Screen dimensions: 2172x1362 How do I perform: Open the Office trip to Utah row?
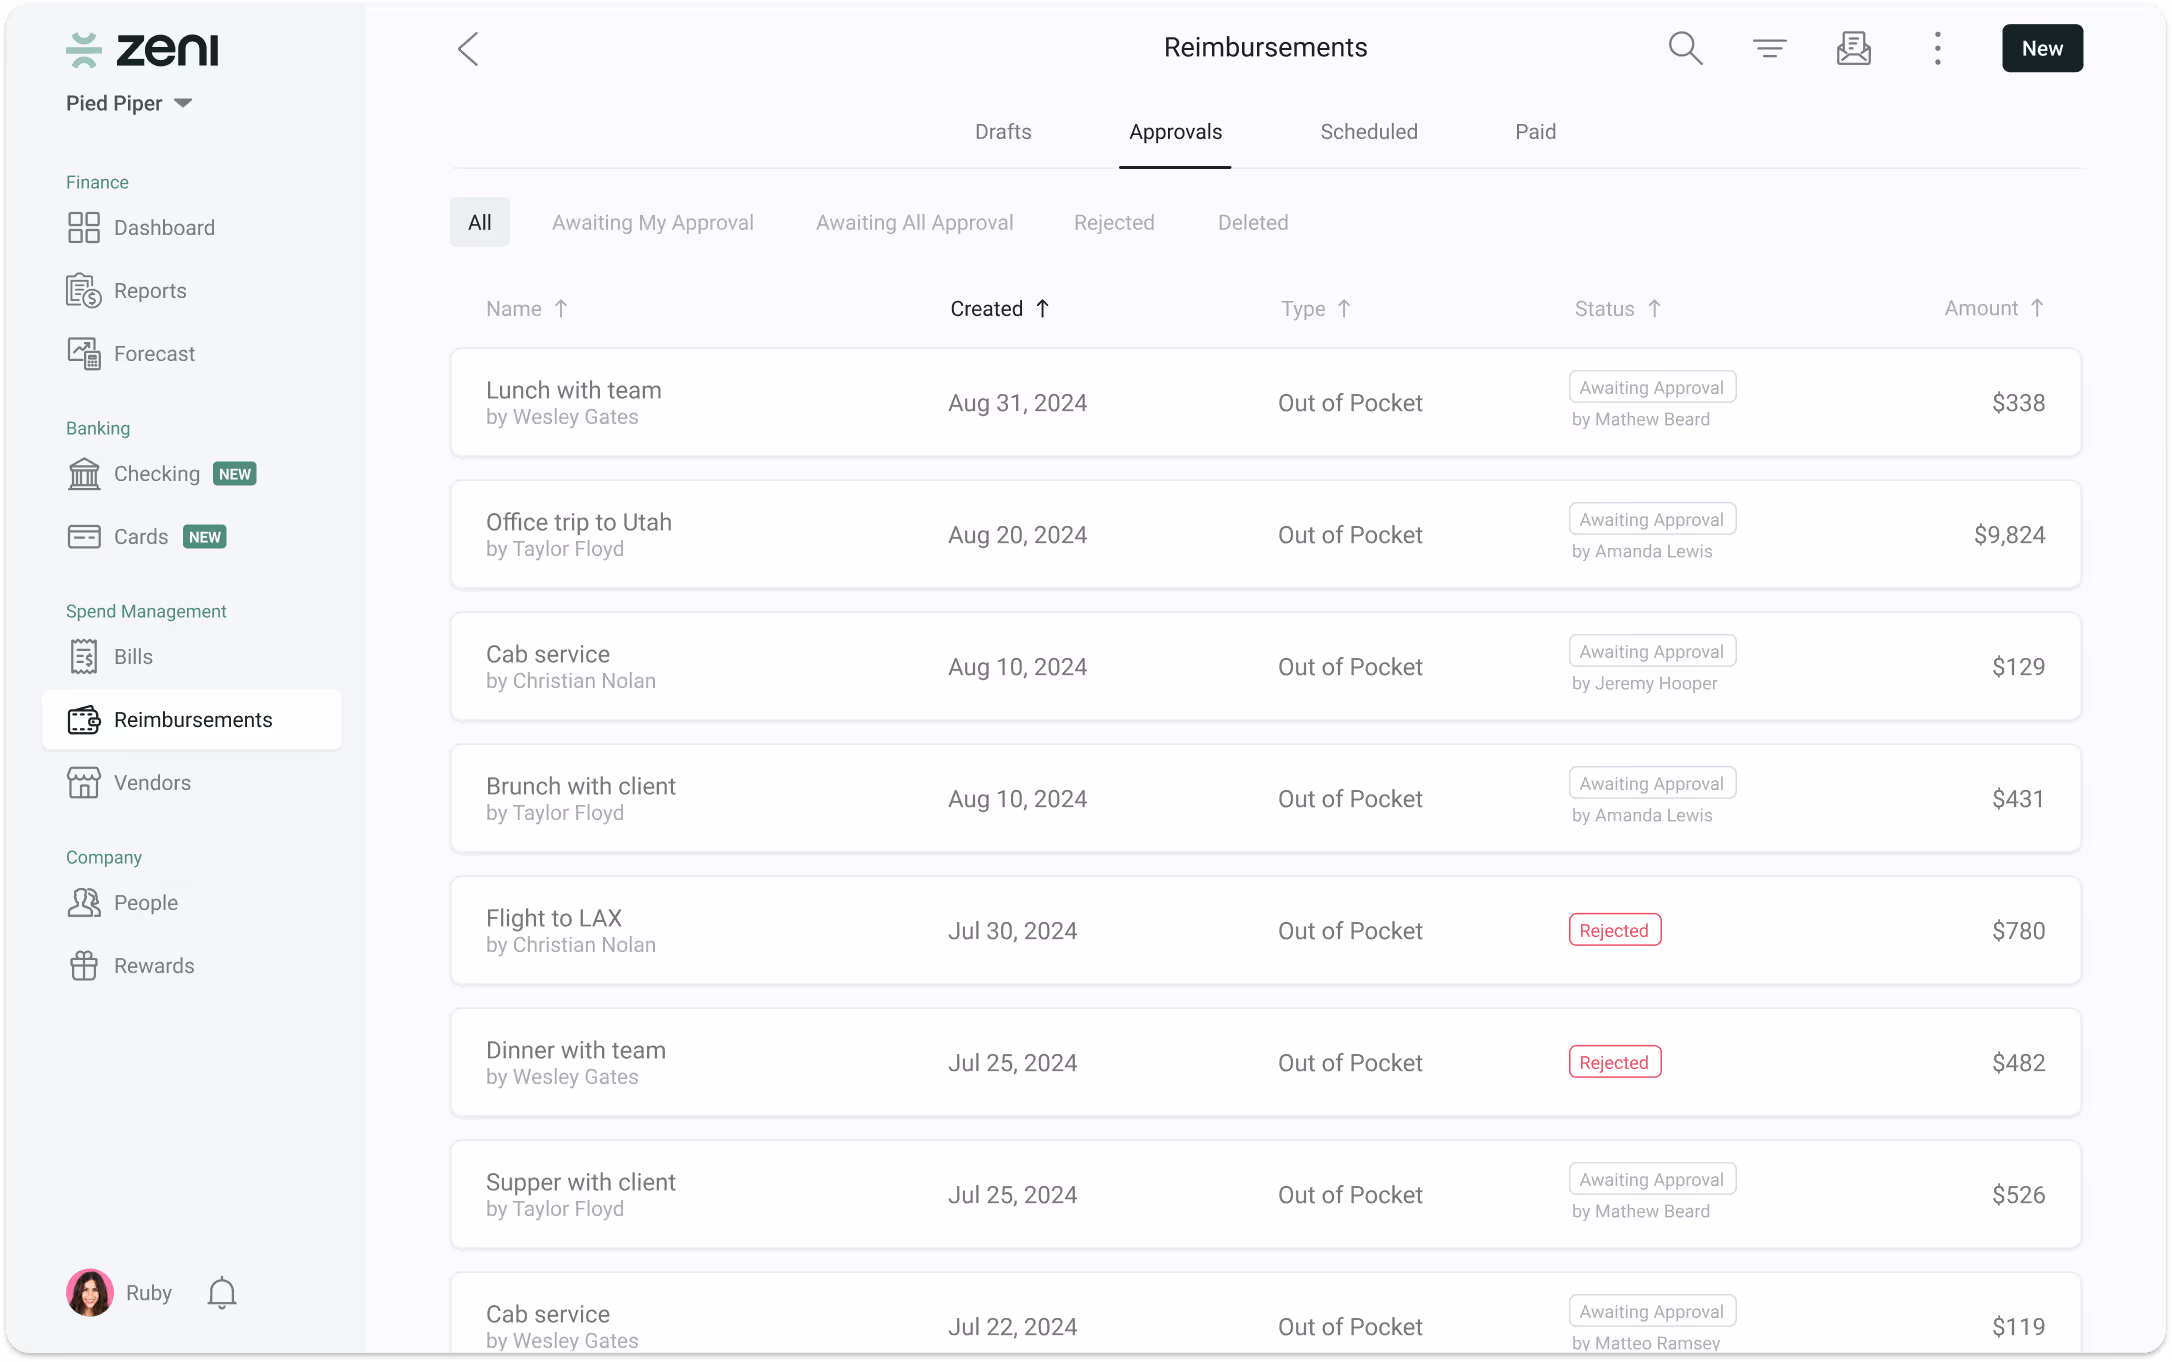pos(1266,534)
